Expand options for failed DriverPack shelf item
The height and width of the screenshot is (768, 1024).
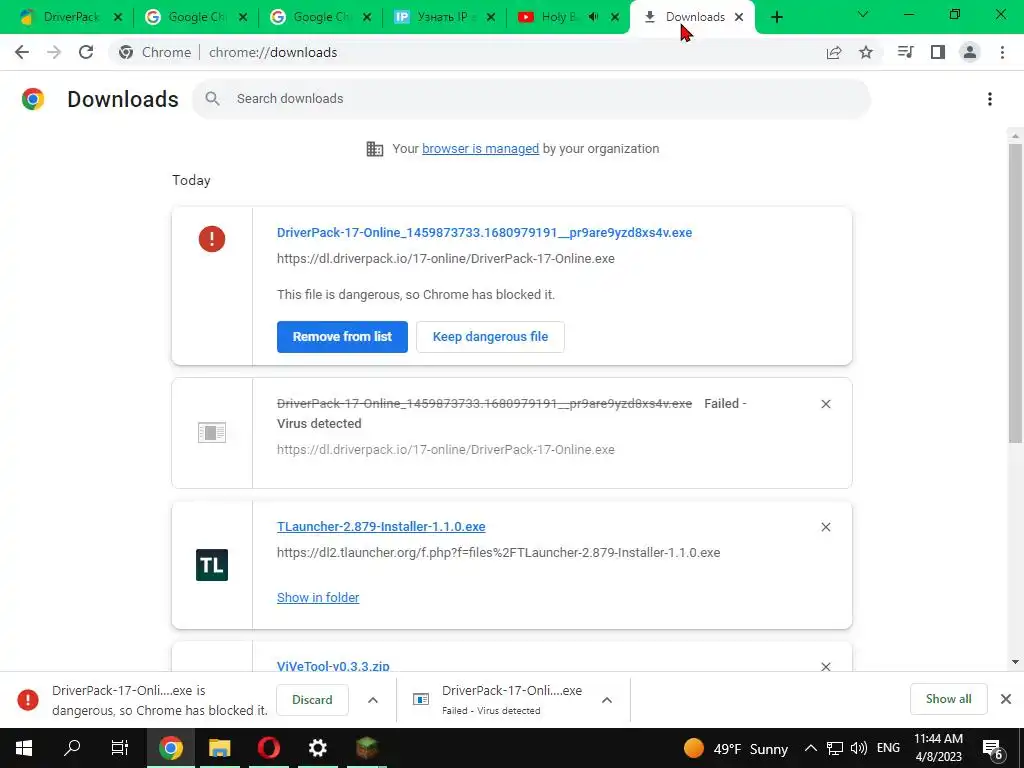(607, 700)
